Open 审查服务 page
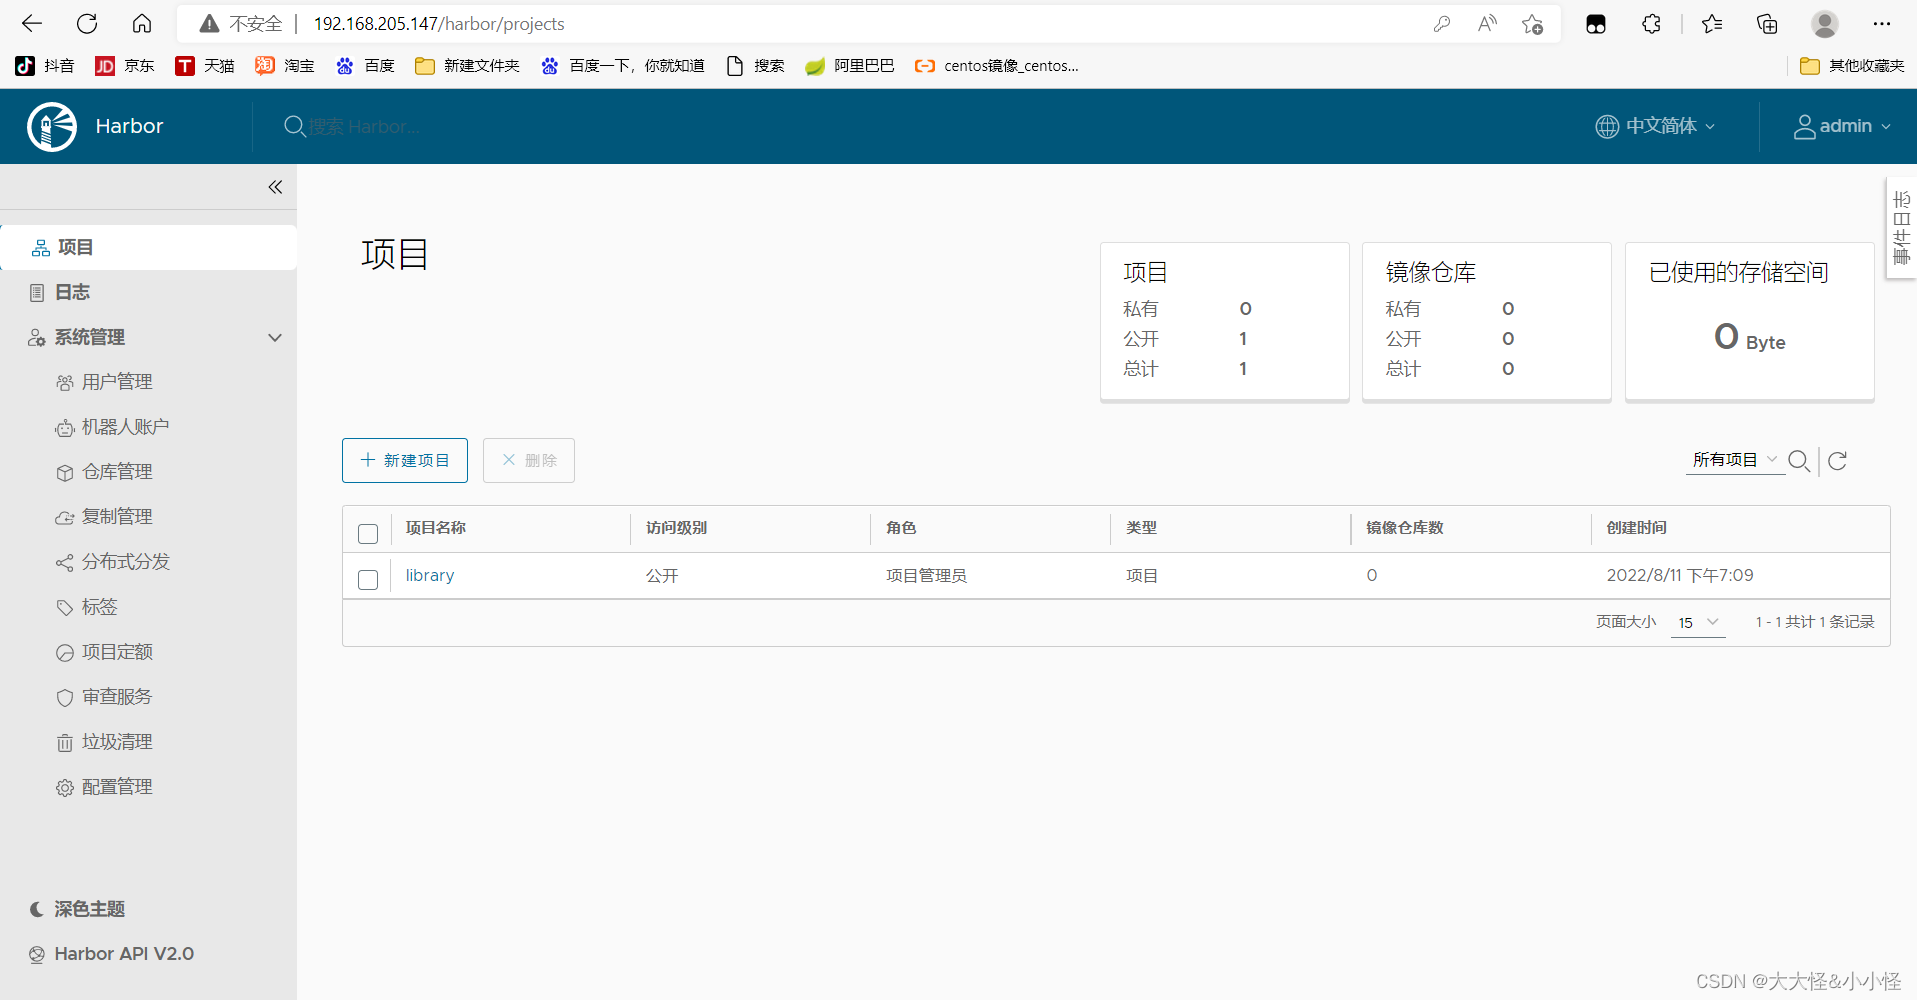 pyautogui.click(x=117, y=697)
